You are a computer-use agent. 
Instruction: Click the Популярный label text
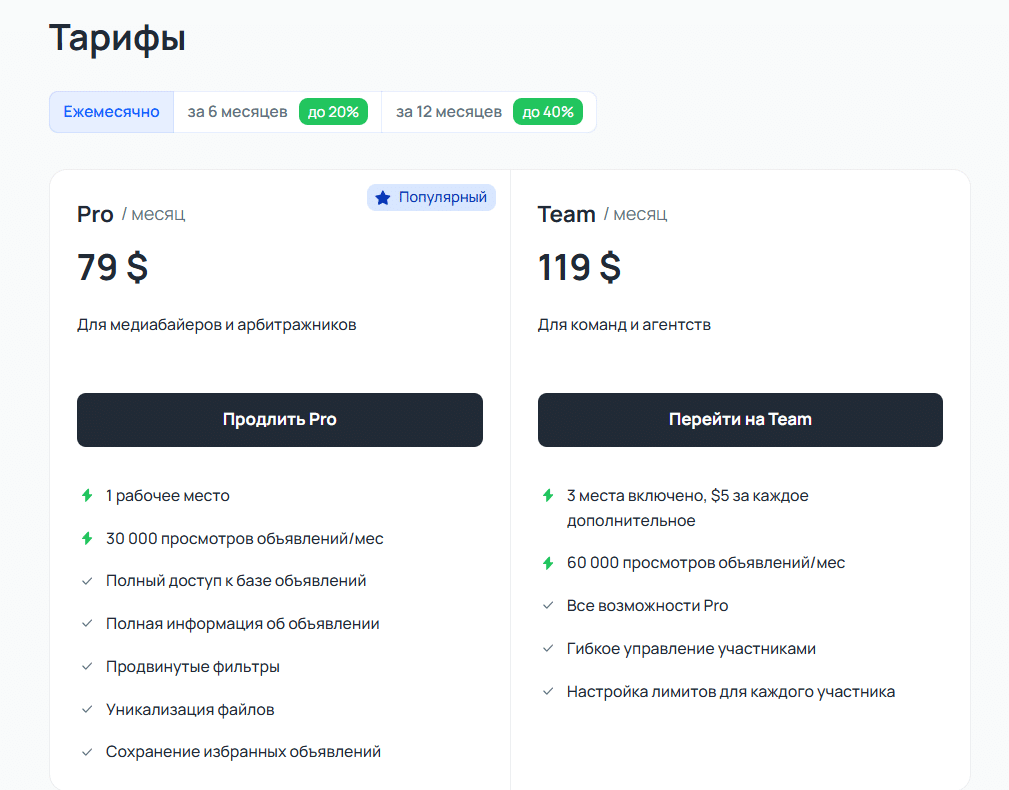(x=443, y=197)
